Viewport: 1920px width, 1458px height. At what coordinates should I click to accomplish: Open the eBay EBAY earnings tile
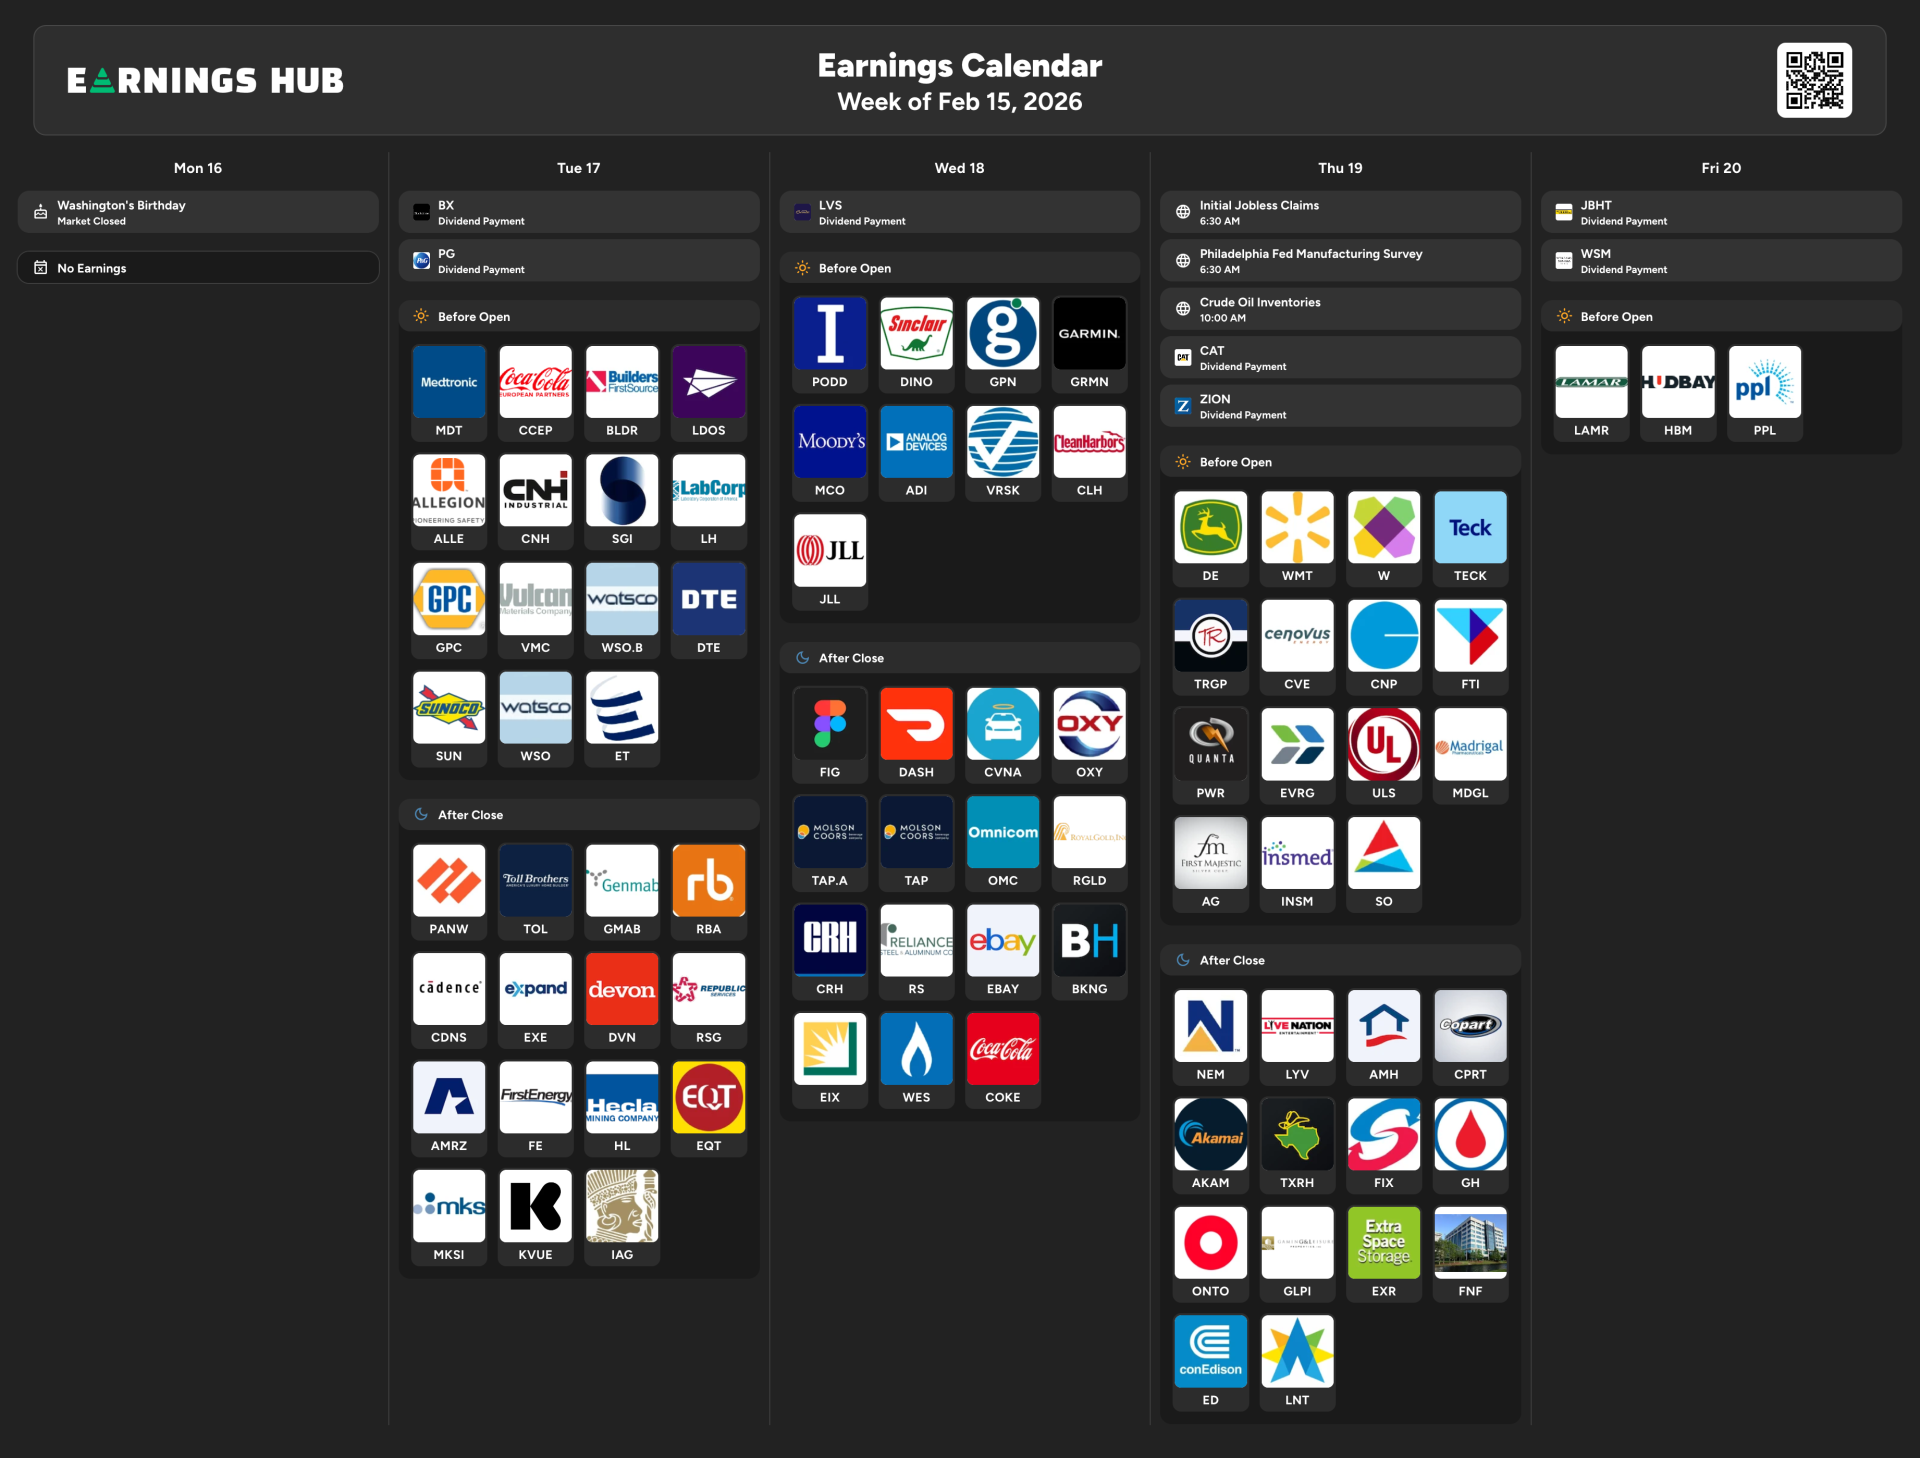1002,941
